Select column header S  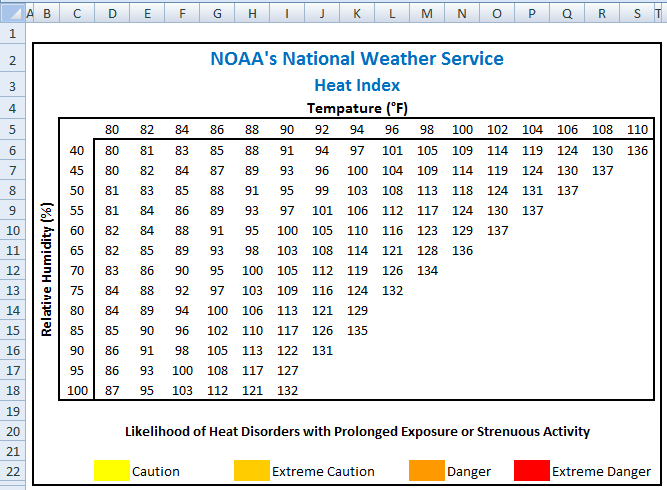[637, 14]
